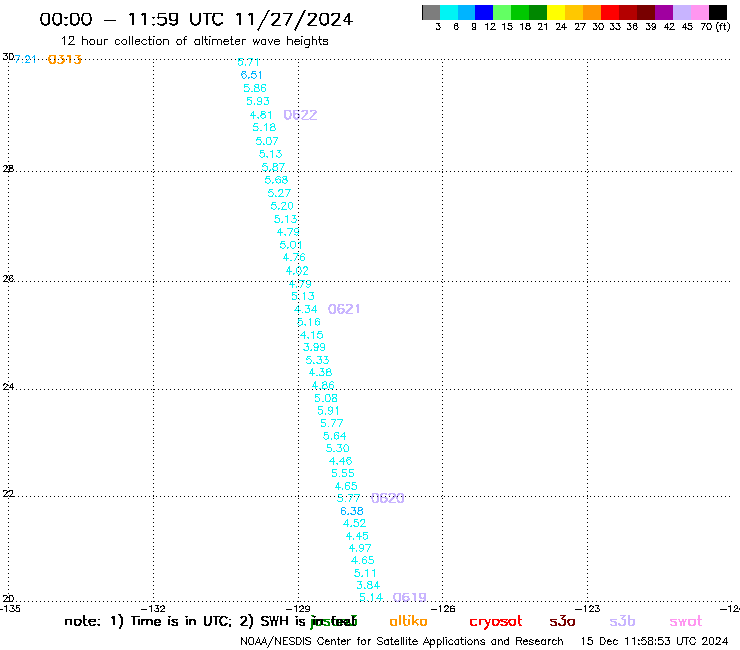Click the '5.11' wave height value

365,573
